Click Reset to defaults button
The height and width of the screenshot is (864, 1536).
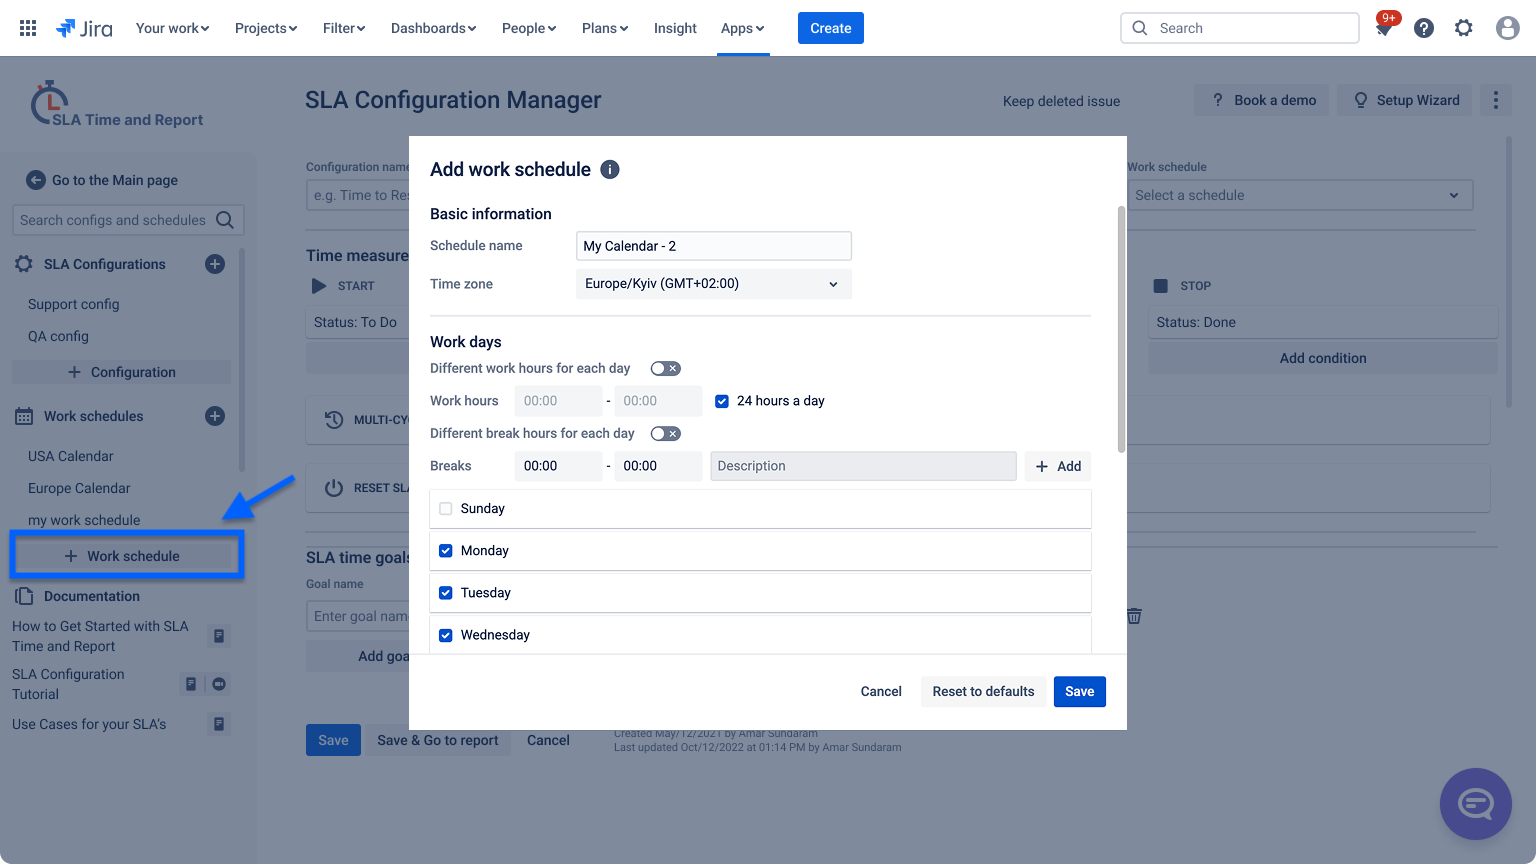[x=983, y=692]
